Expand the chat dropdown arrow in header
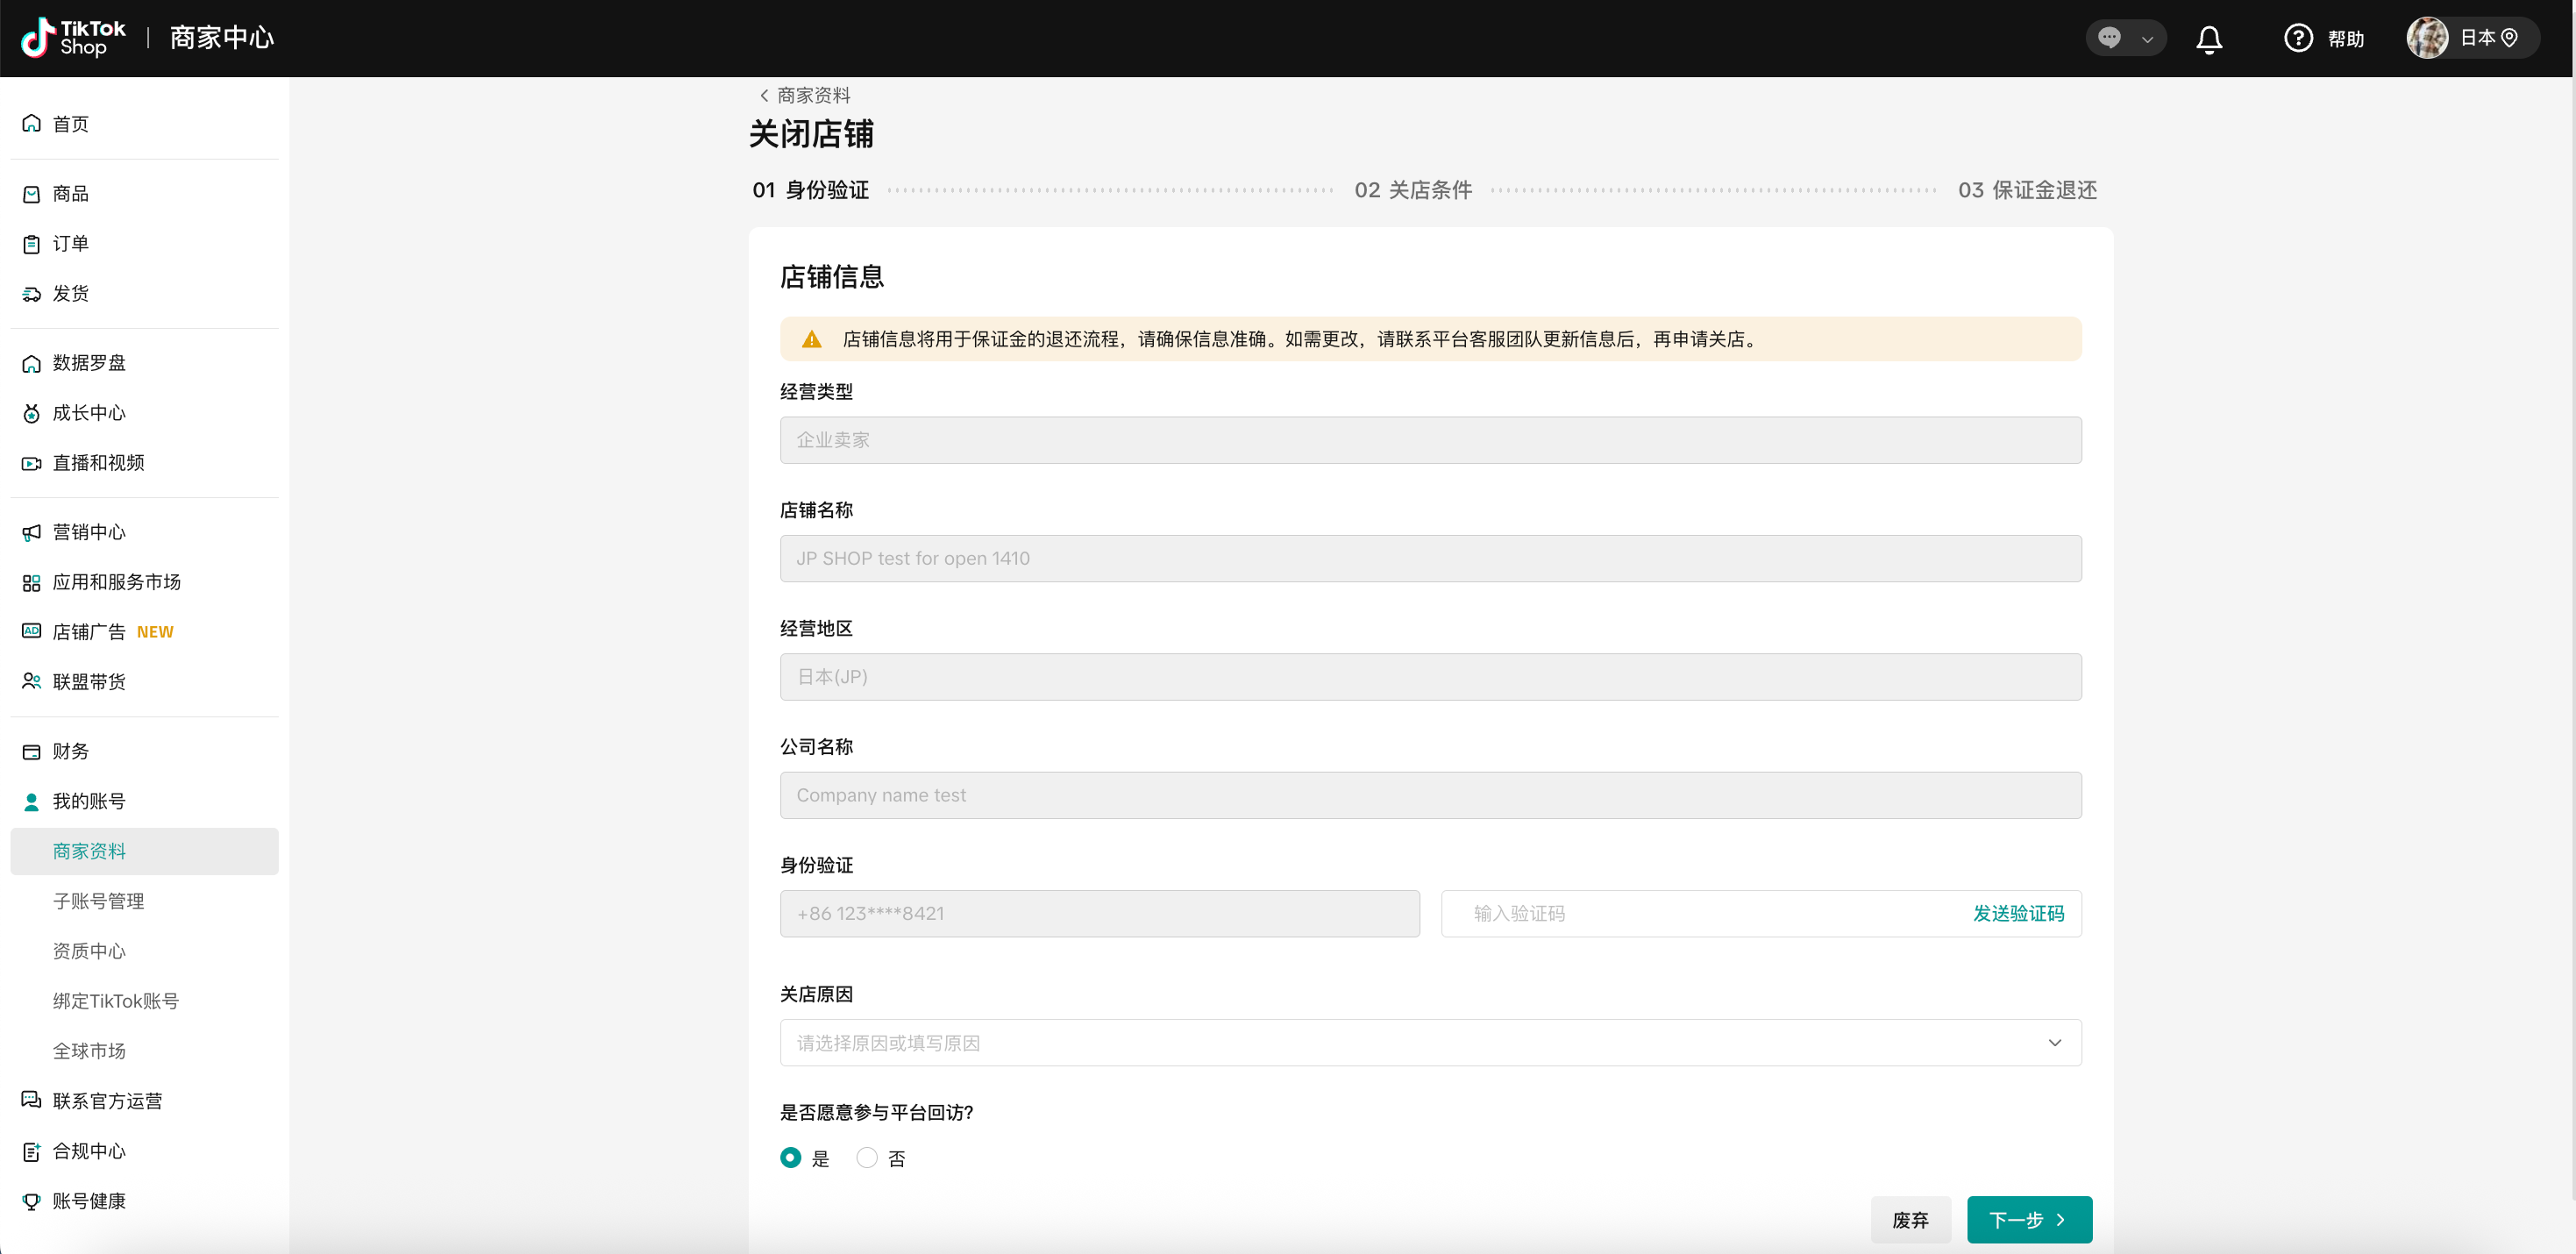 point(2147,39)
